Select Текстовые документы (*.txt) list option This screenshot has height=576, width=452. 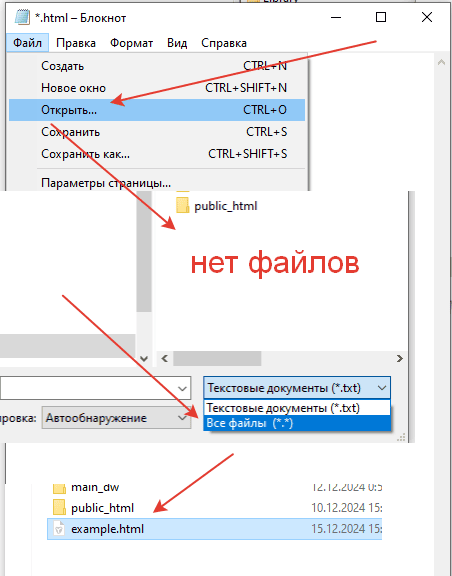point(297,408)
